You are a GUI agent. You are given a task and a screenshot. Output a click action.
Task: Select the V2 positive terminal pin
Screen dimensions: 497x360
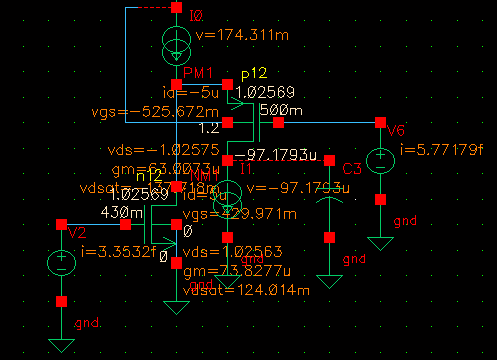point(61,224)
